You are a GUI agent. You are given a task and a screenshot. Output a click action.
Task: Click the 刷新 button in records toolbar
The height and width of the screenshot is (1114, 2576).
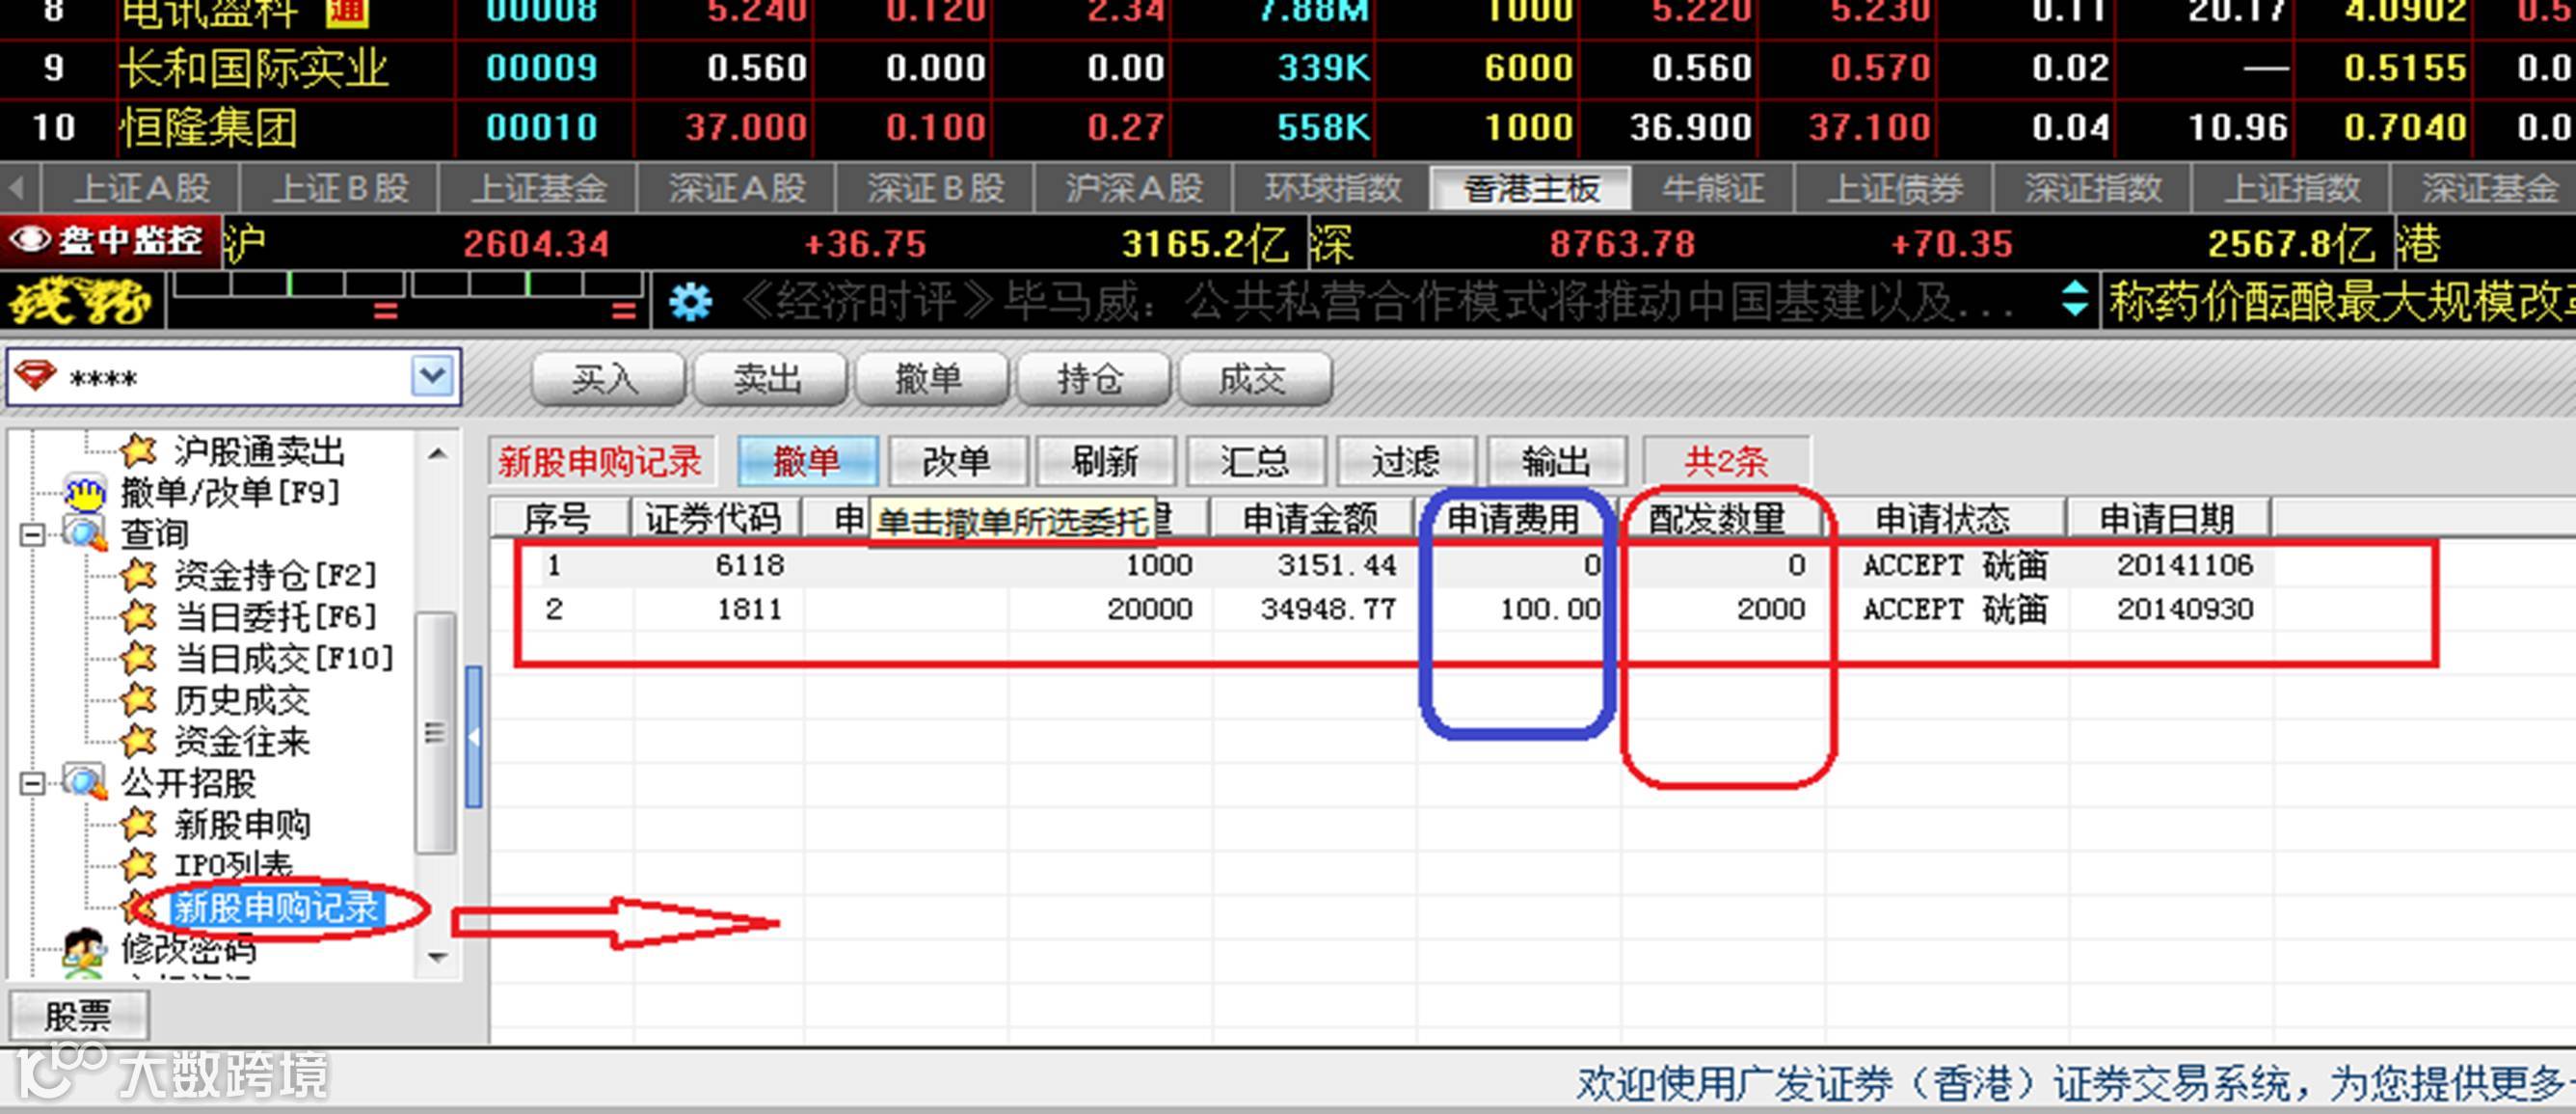point(1105,461)
